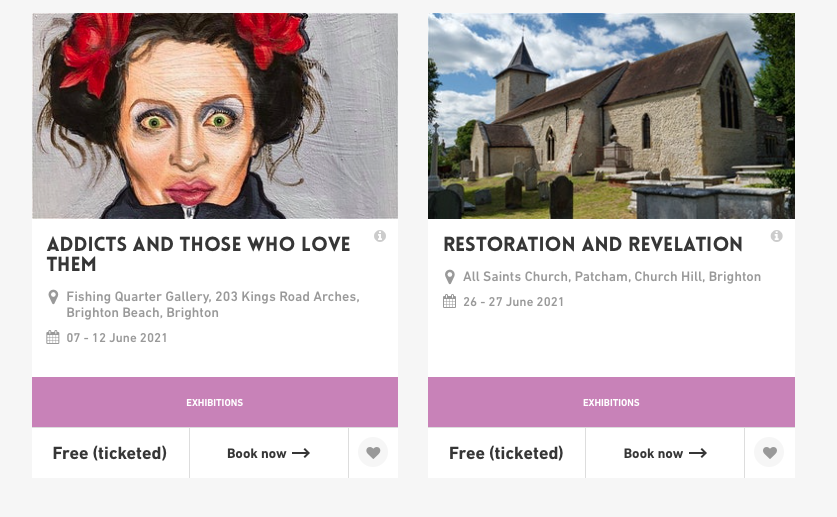Click info icon on Addicts card

point(380,236)
